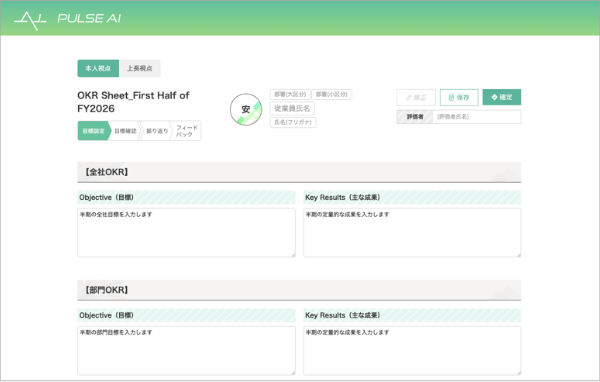
Task: Click the 部署(小区分) tag
Action: (332, 95)
